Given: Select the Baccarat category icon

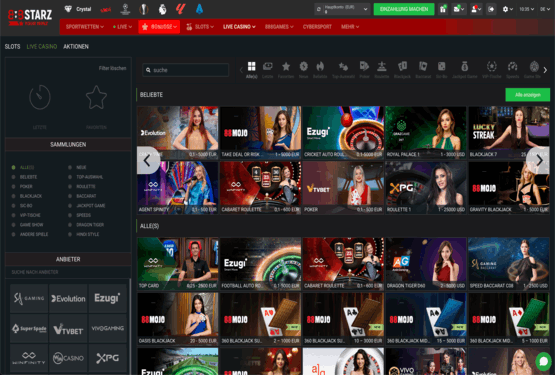Looking at the screenshot, I should point(423,66).
